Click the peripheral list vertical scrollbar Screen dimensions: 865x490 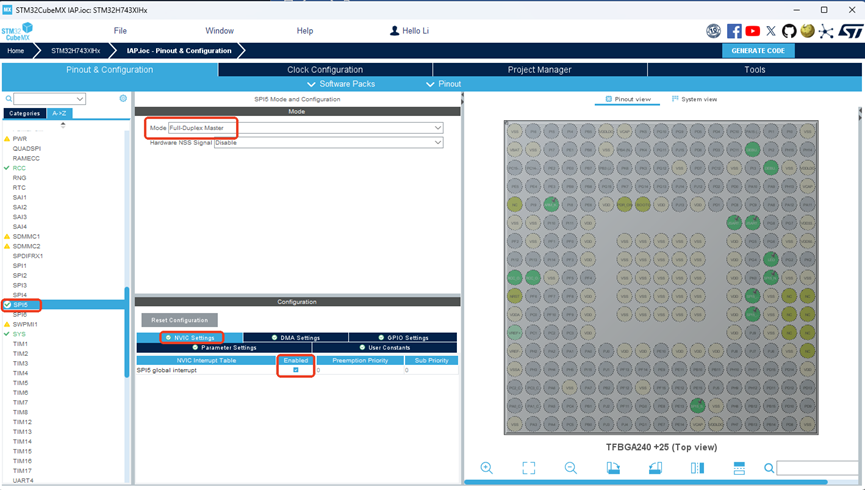pos(127,331)
